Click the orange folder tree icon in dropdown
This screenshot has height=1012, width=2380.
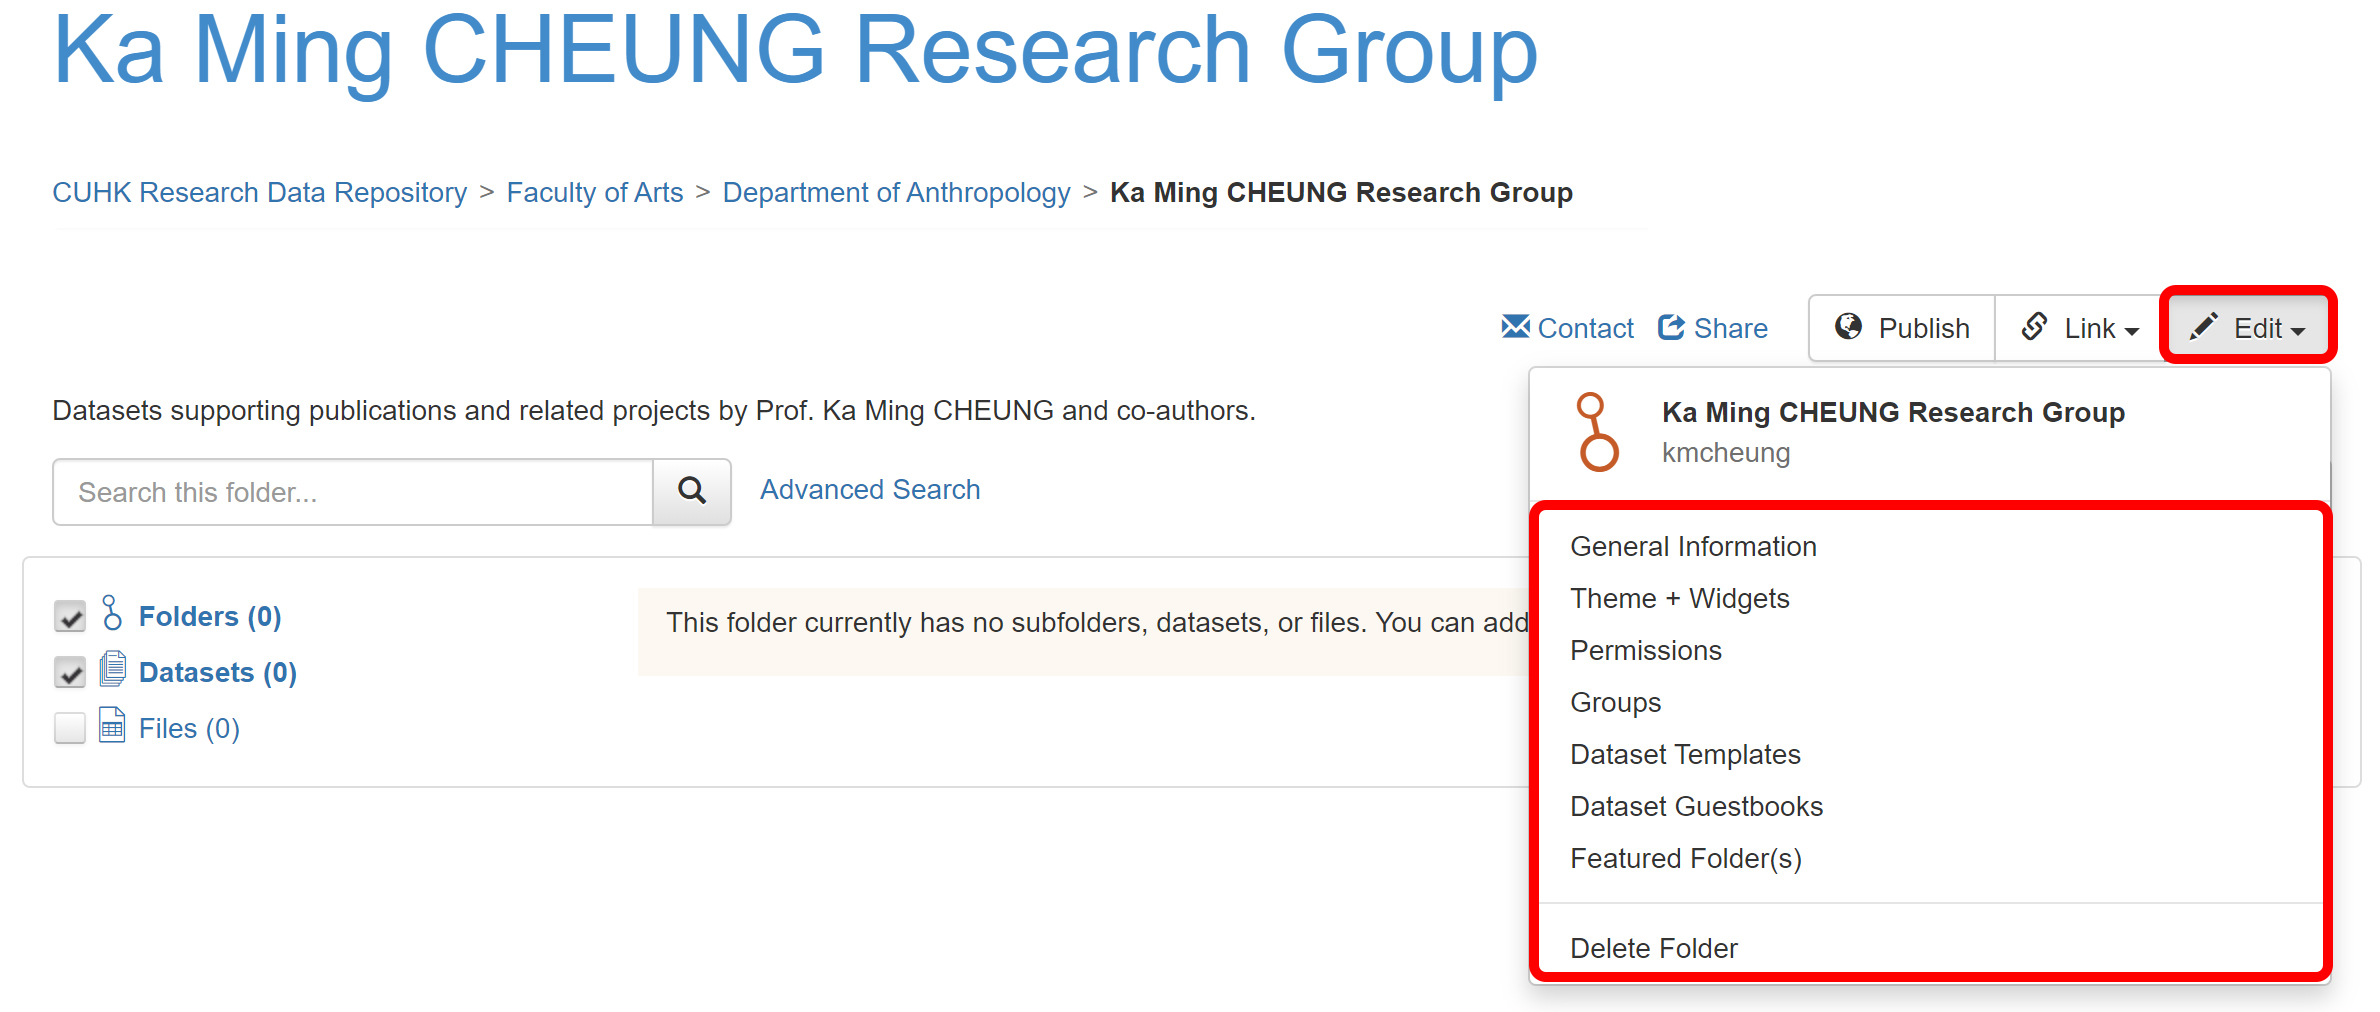click(1597, 432)
